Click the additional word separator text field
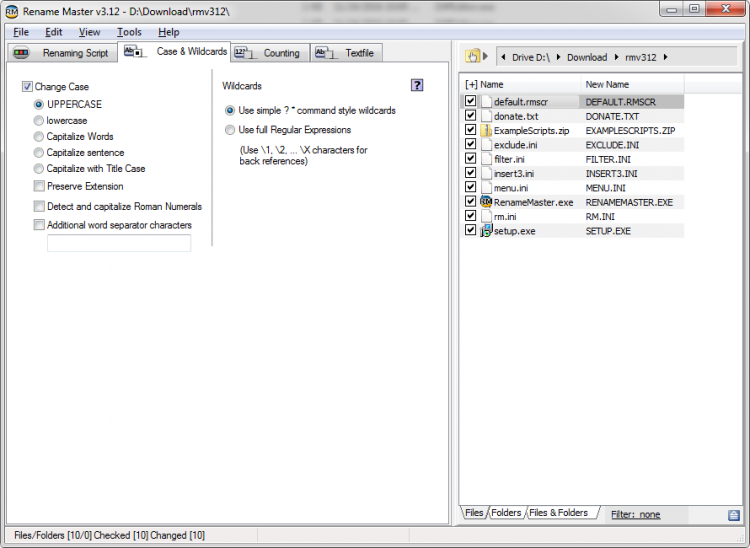The width and height of the screenshot is (750, 548). click(119, 243)
